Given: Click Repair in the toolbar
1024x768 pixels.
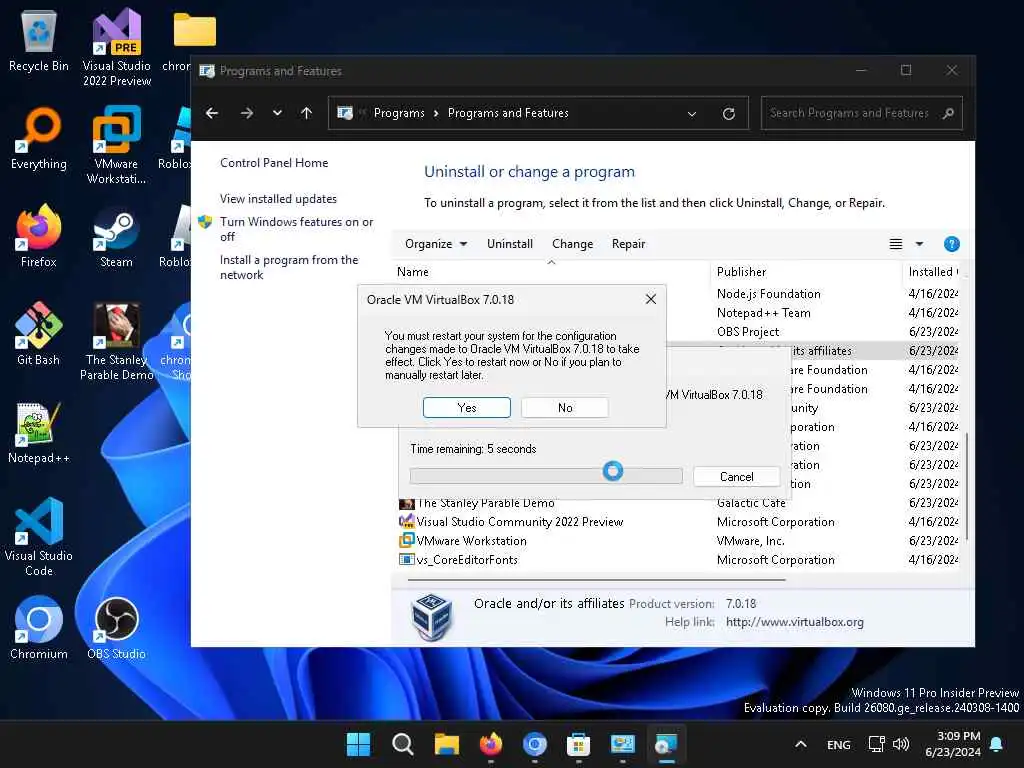Looking at the screenshot, I should (x=628, y=244).
